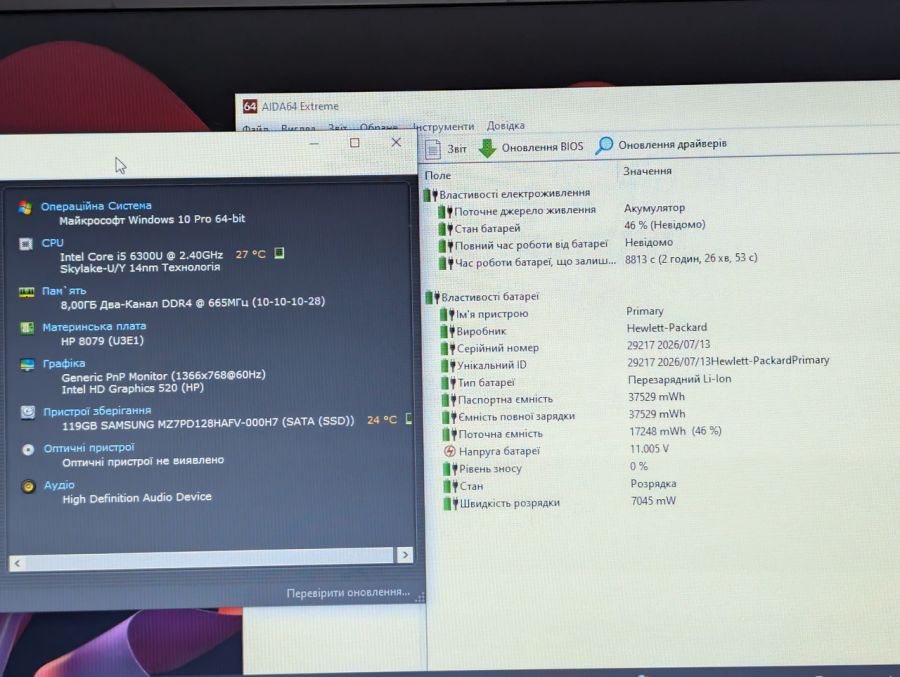Open the Оптичні пристрої link
This screenshot has width=900, height=677.
pos(89,448)
